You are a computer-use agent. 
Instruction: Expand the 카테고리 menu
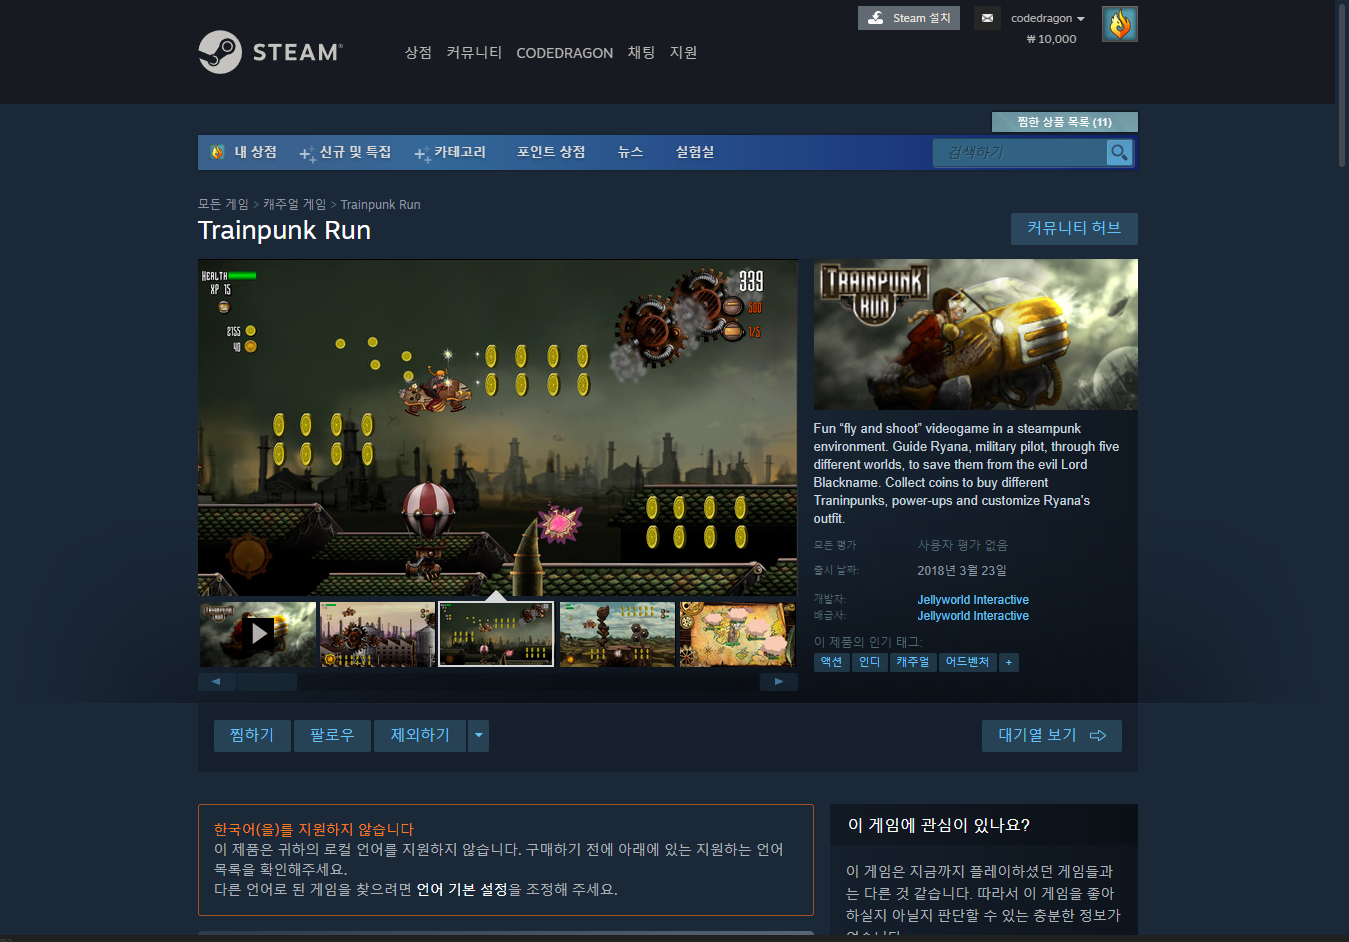coord(450,152)
